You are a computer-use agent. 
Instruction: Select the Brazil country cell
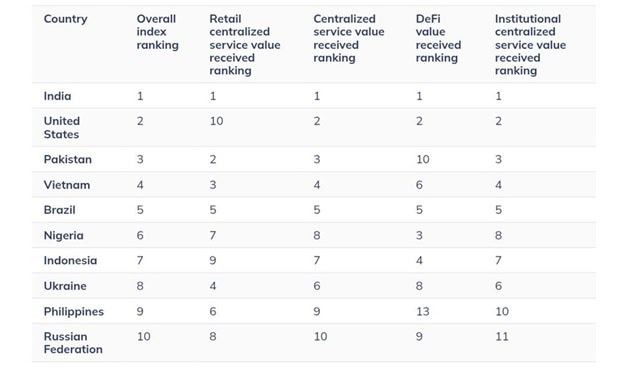pyautogui.click(x=59, y=210)
